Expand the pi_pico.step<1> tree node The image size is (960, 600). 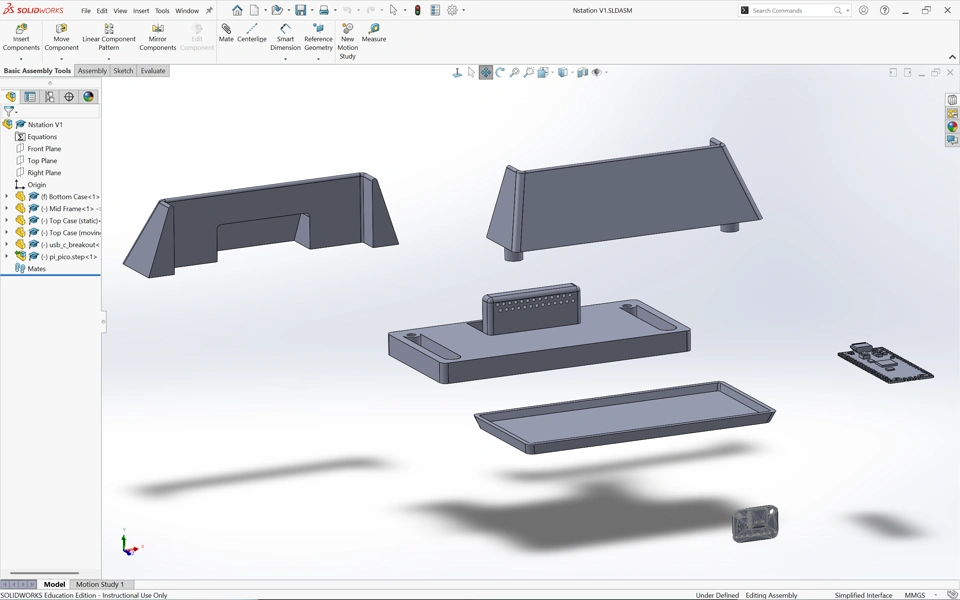(7, 257)
